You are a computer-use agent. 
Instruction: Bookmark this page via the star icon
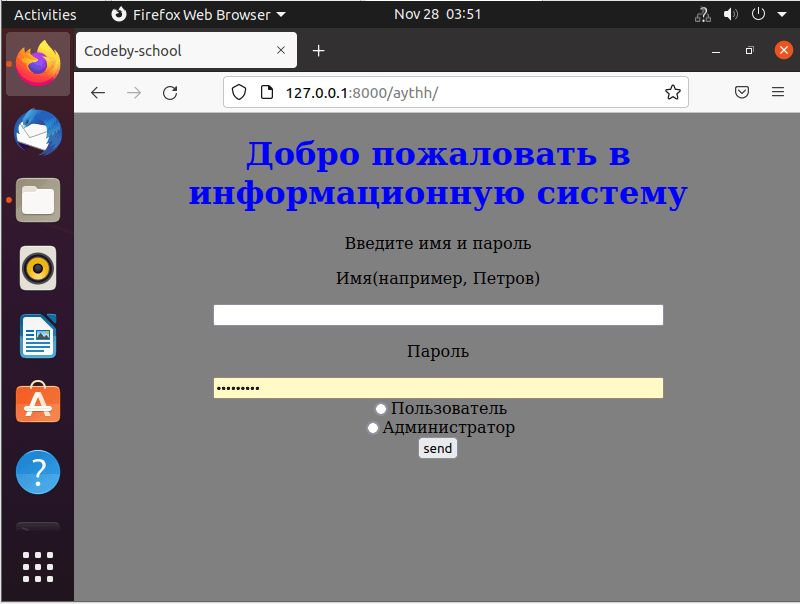(673, 91)
